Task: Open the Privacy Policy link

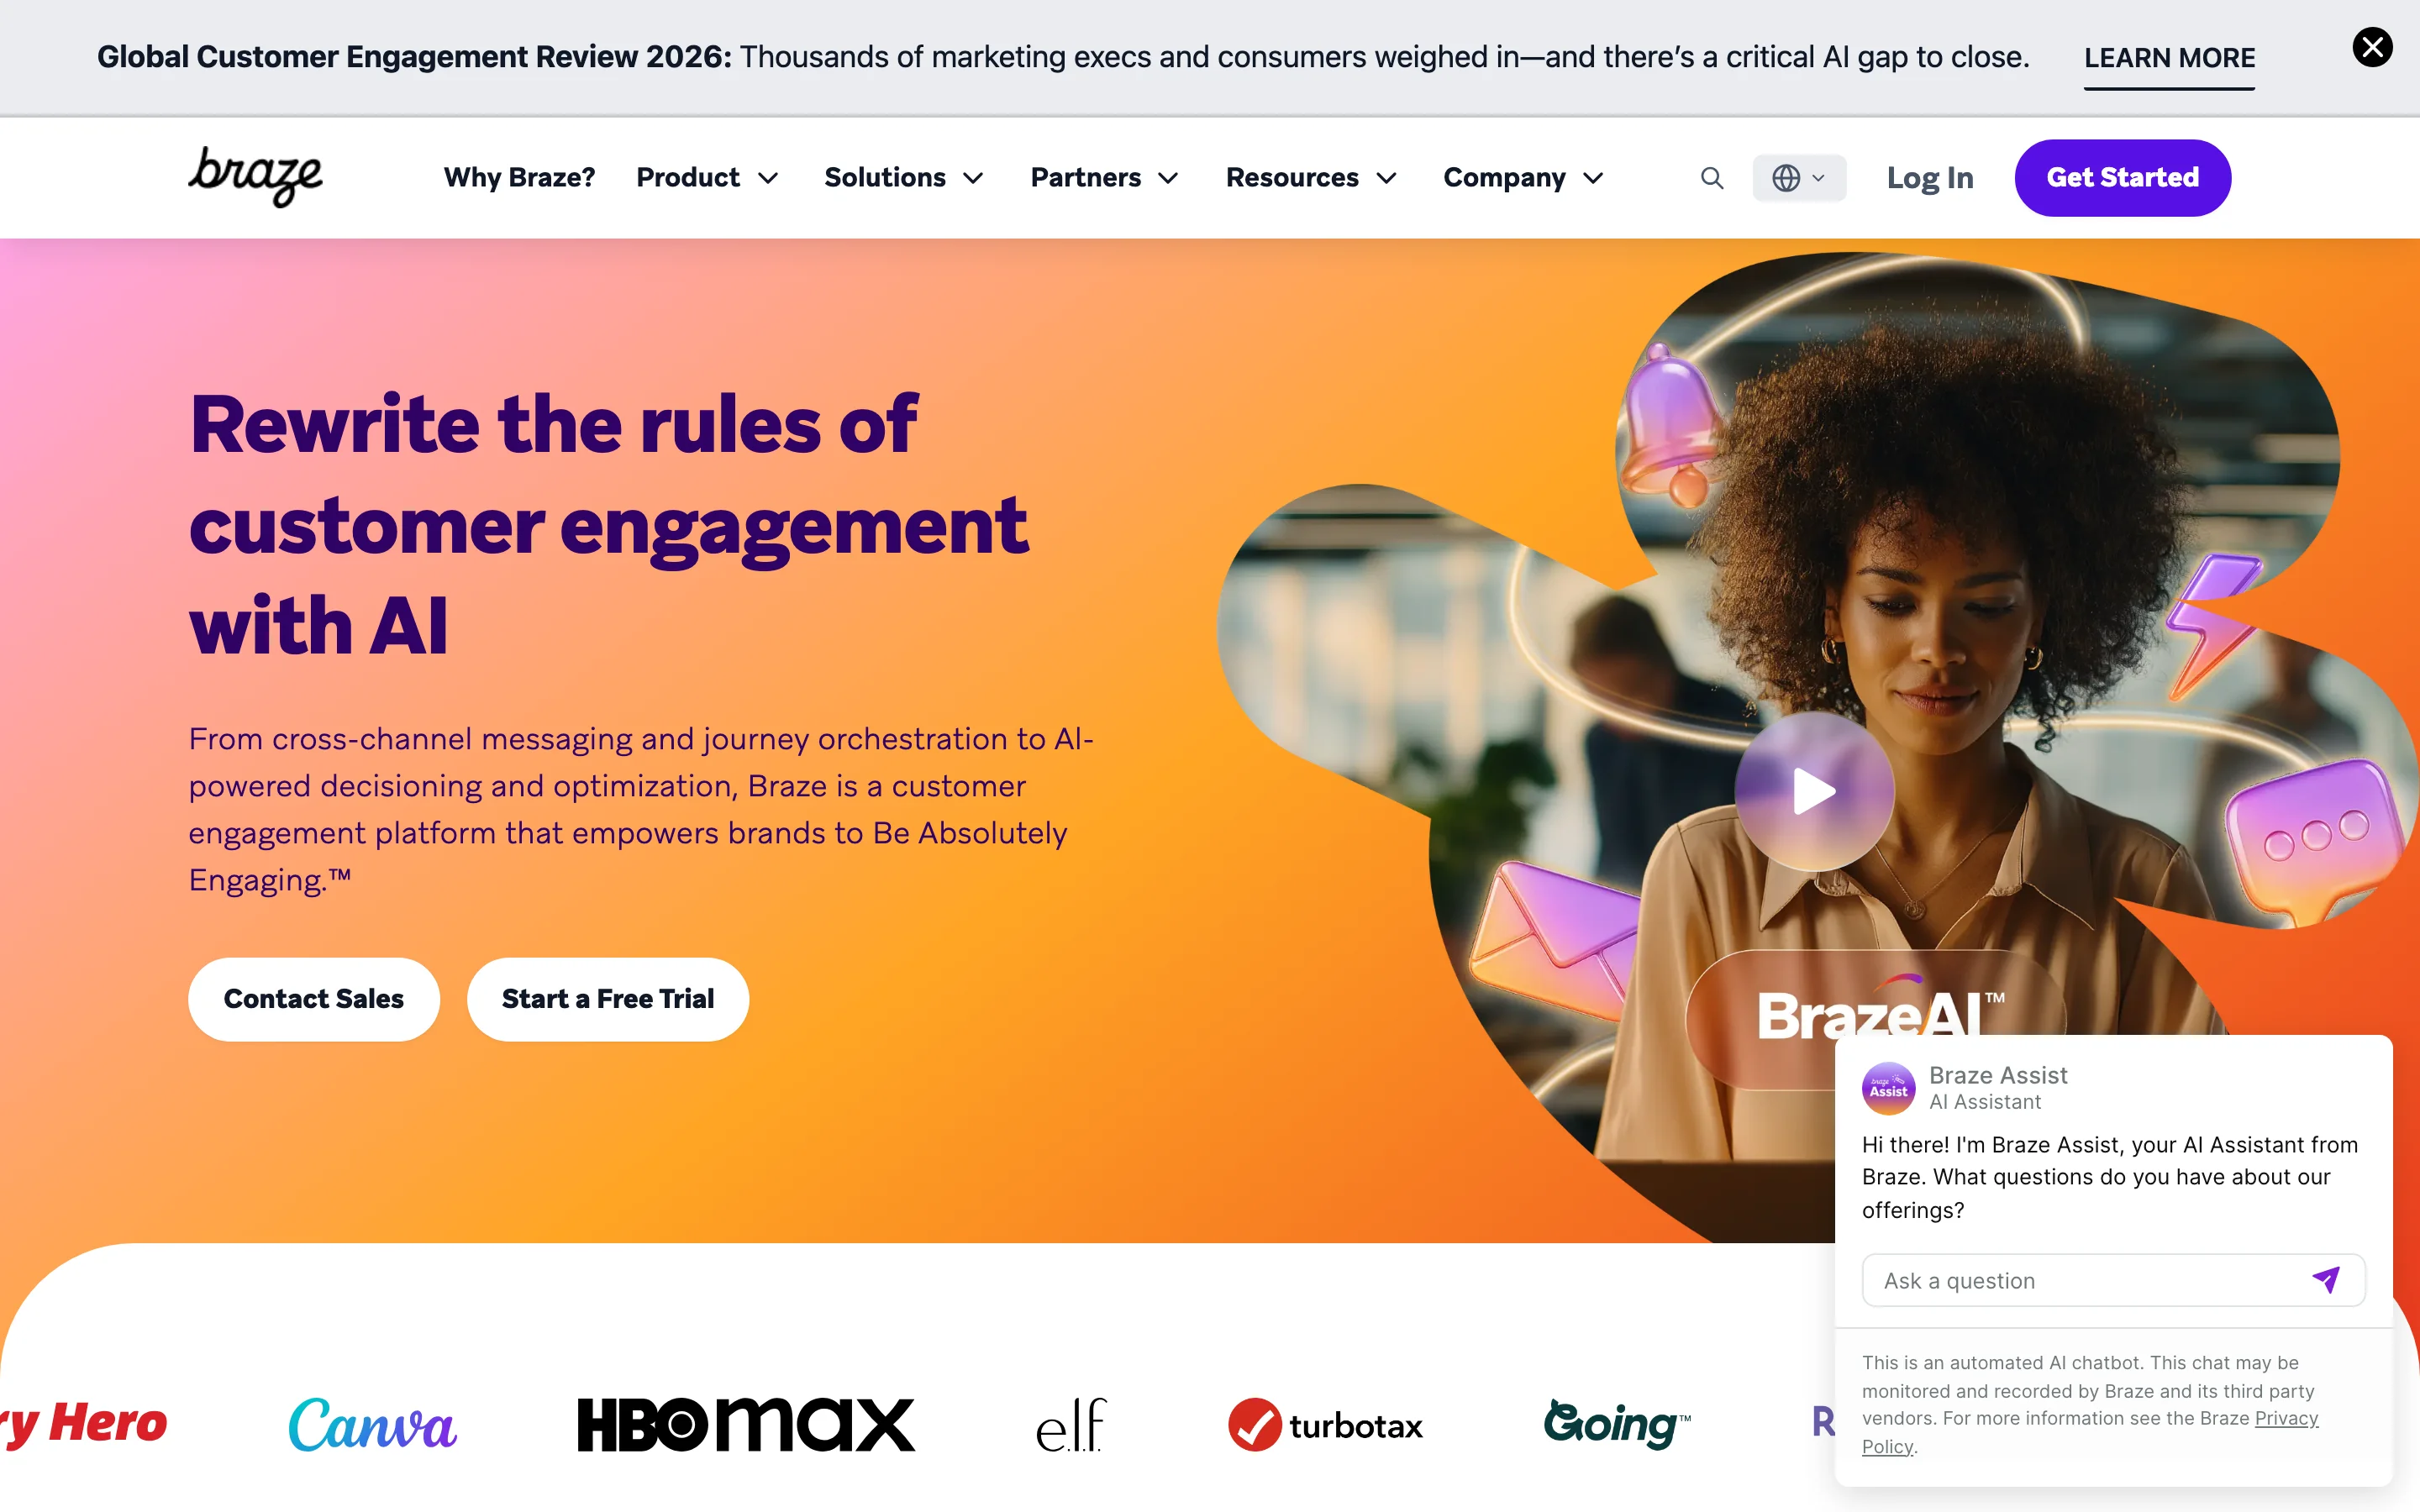Action: [2090, 1432]
